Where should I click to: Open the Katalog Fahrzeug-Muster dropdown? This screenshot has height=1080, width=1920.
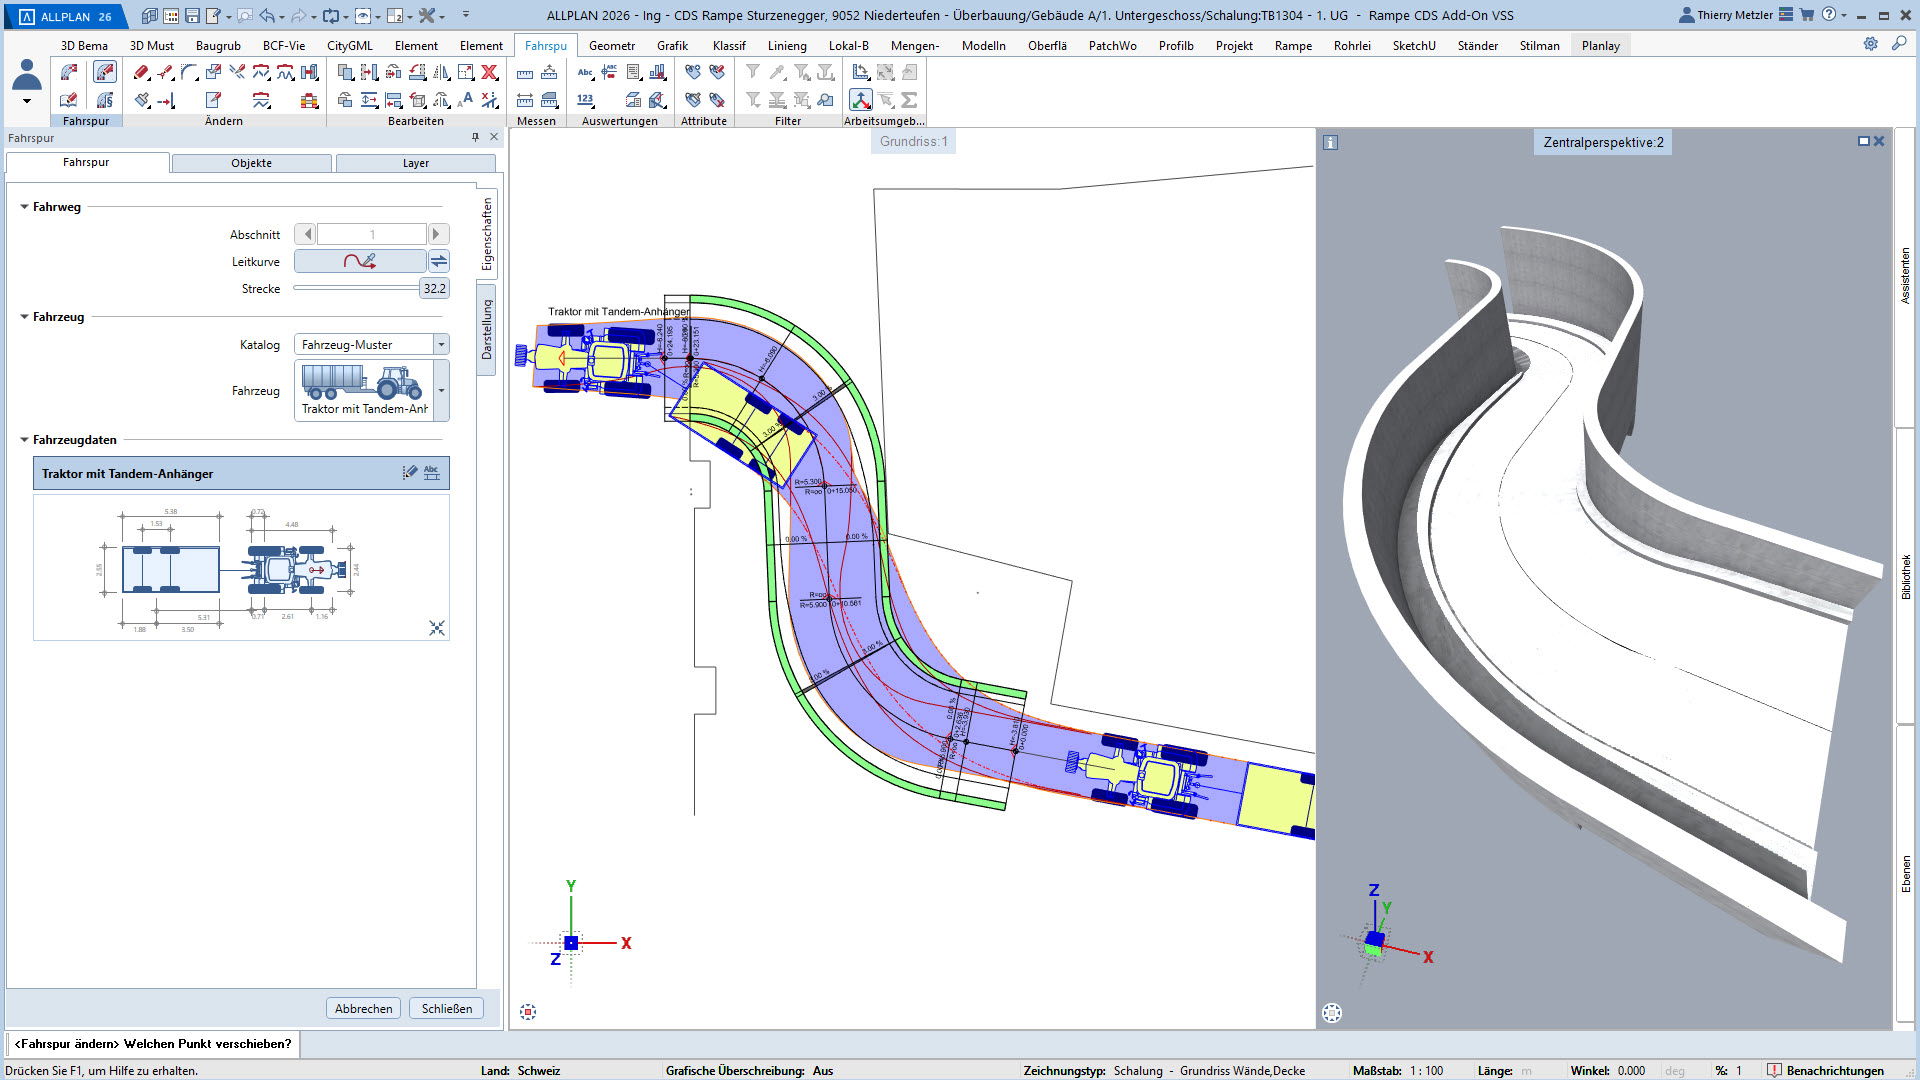(441, 344)
